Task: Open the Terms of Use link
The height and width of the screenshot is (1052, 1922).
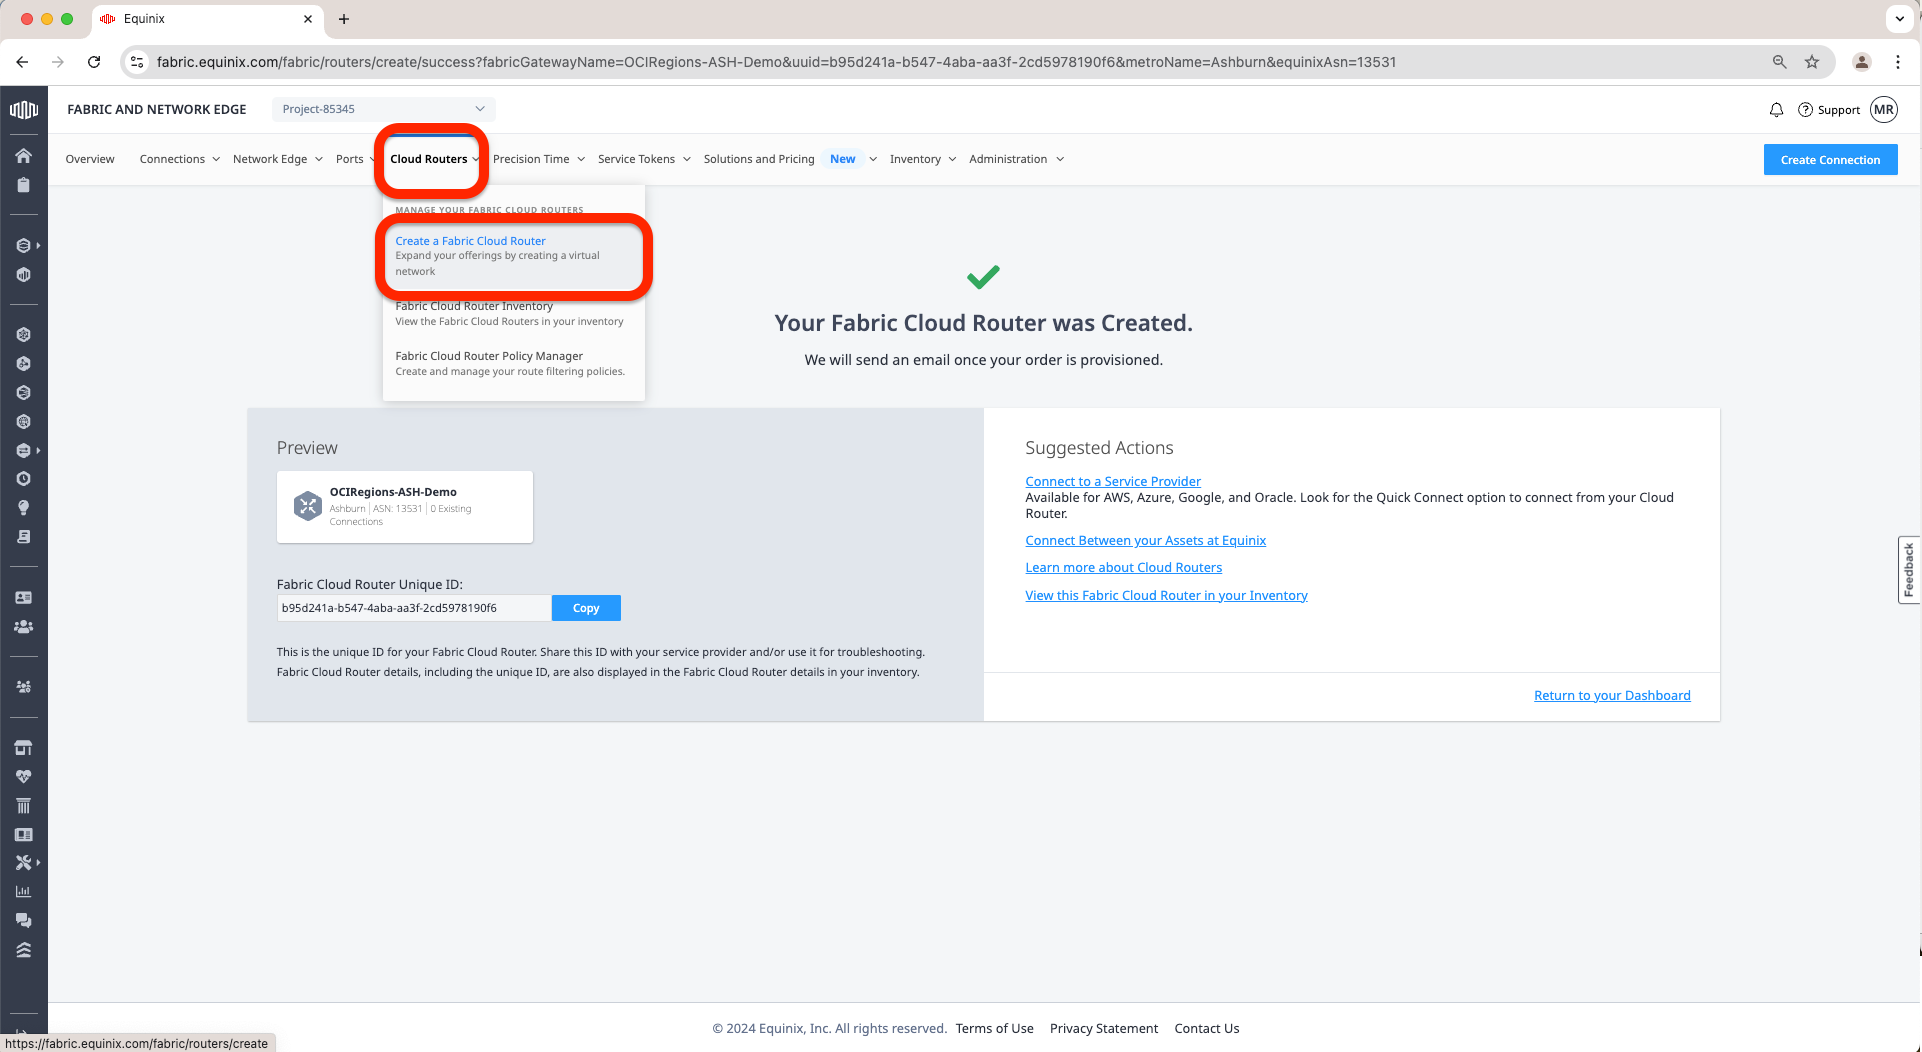Action: [x=994, y=1028]
